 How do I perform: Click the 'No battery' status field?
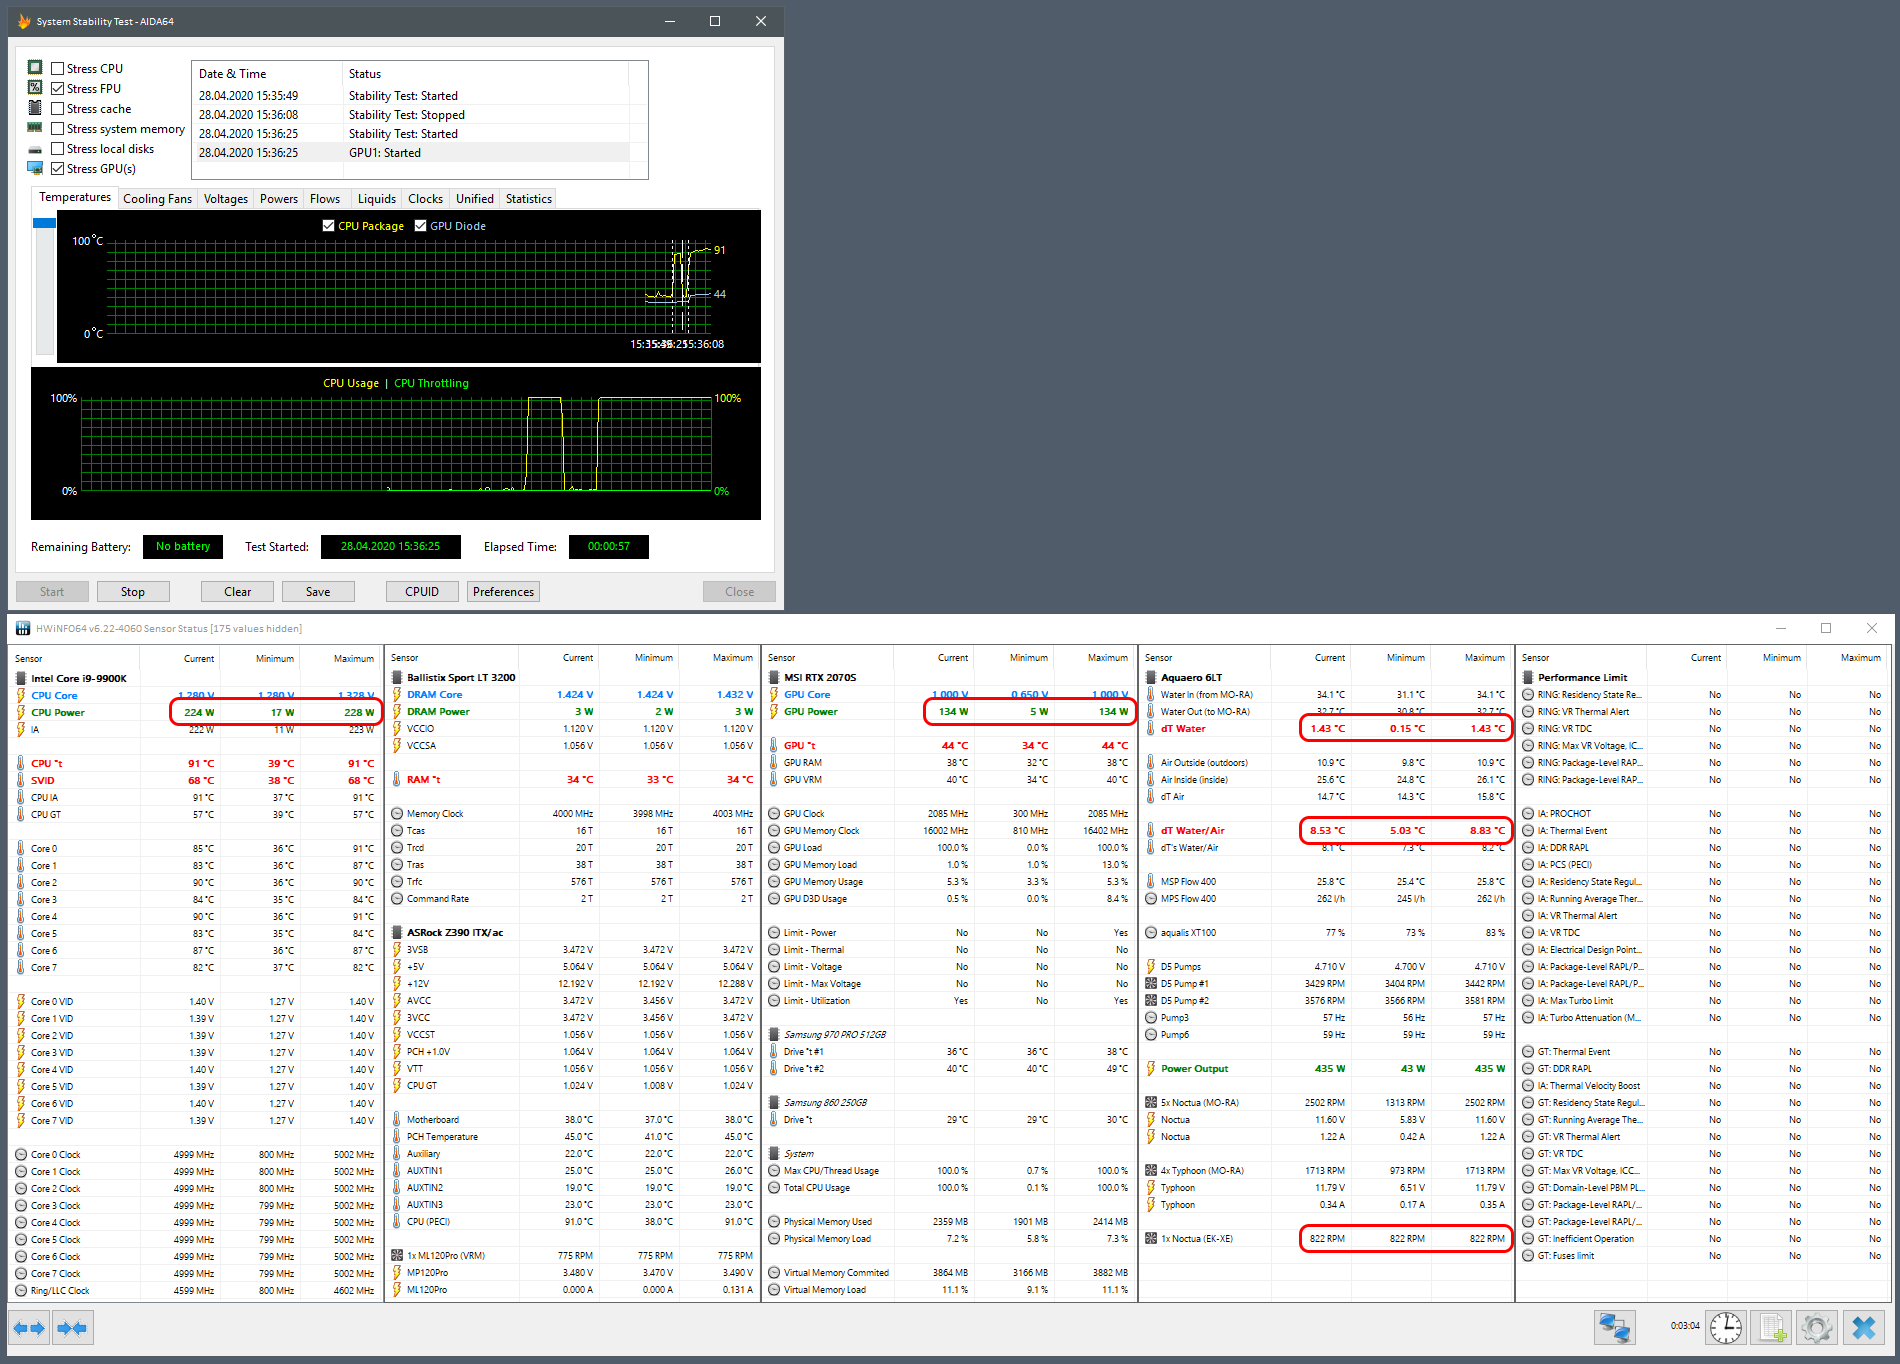coord(183,546)
